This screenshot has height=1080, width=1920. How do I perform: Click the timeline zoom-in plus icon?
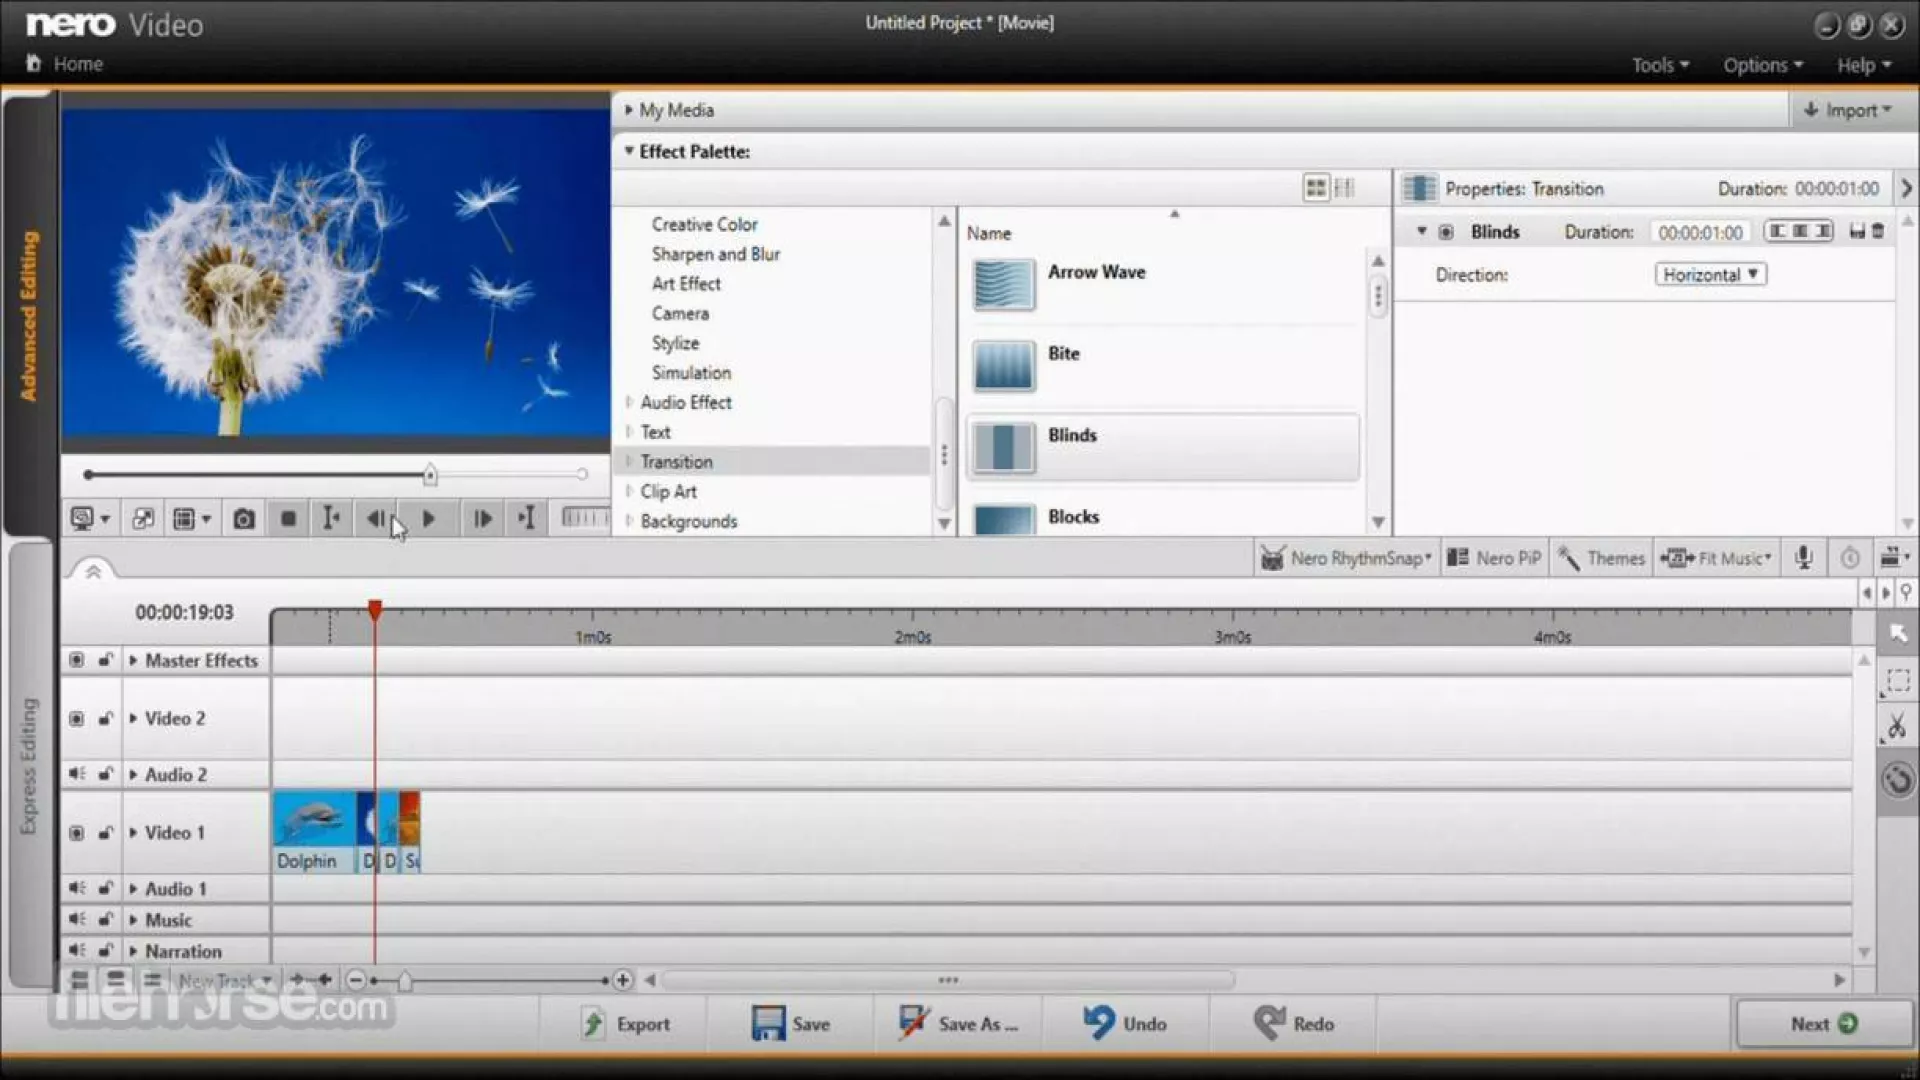pyautogui.click(x=622, y=980)
